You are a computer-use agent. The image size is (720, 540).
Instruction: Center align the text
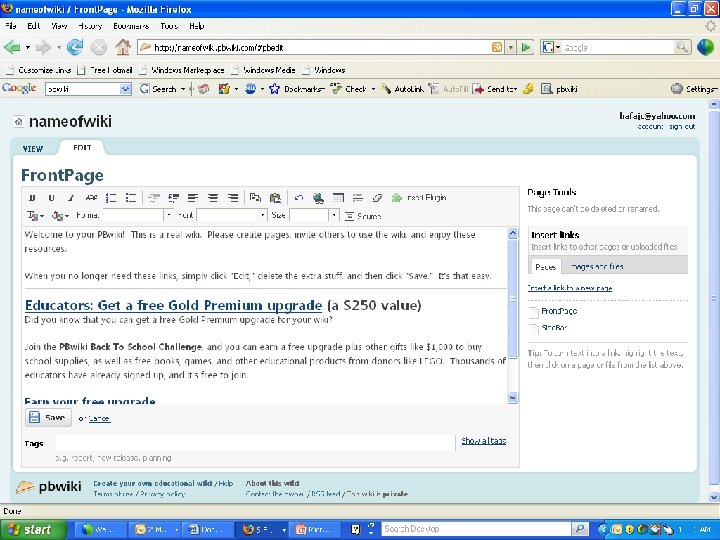click(213, 198)
